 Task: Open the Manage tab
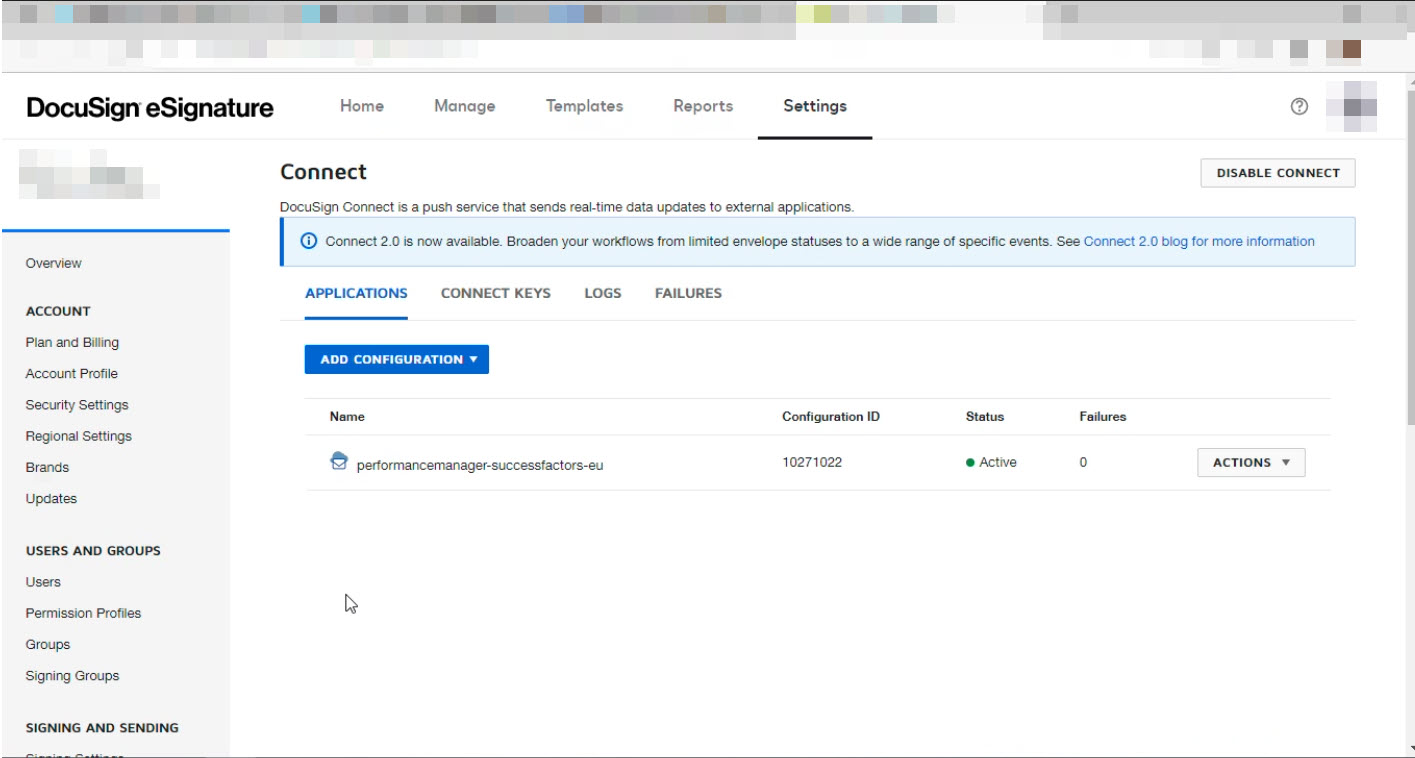(x=464, y=106)
